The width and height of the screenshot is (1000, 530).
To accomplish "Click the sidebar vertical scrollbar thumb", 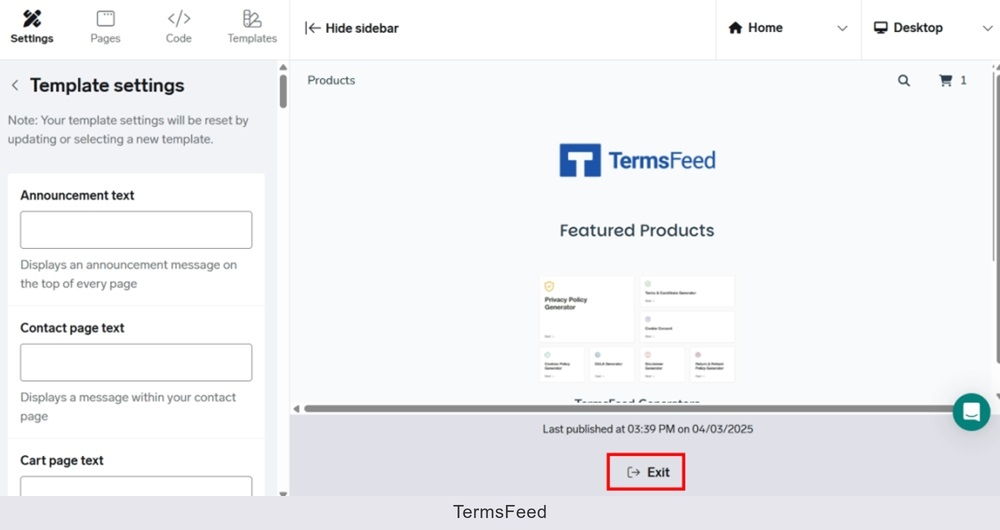I will pyautogui.click(x=283, y=91).
